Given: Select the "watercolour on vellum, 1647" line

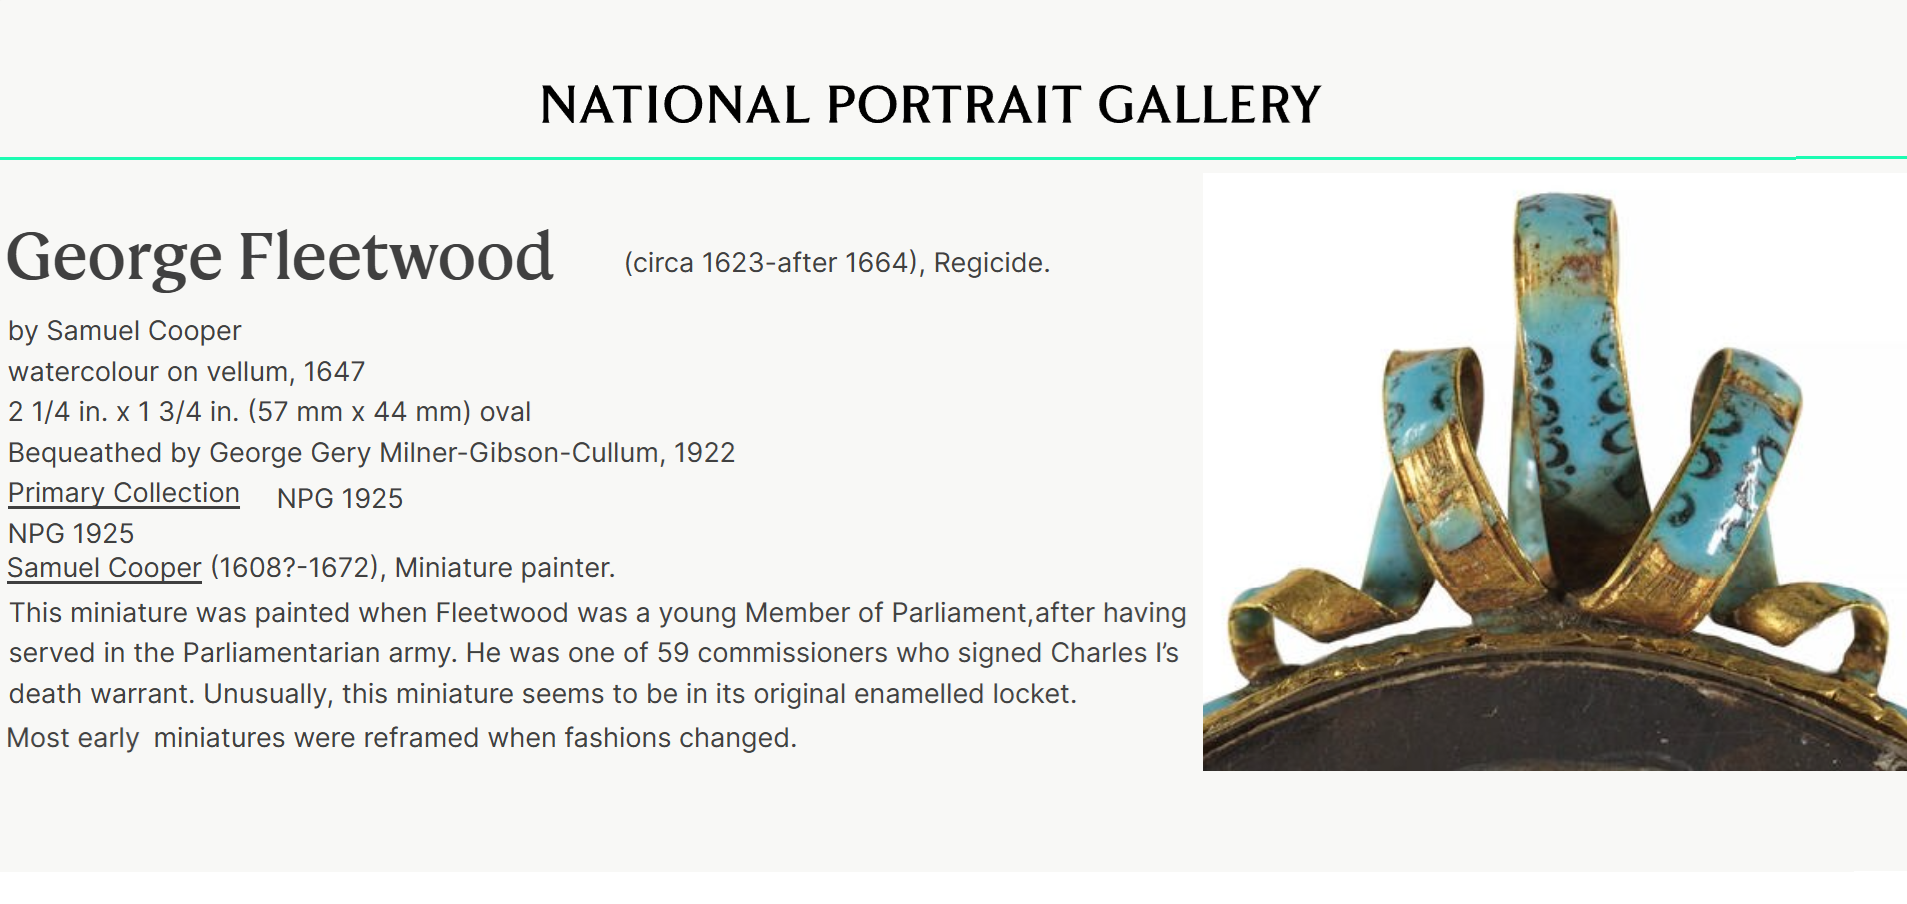Looking at the screenshot, I should [186, 372].
